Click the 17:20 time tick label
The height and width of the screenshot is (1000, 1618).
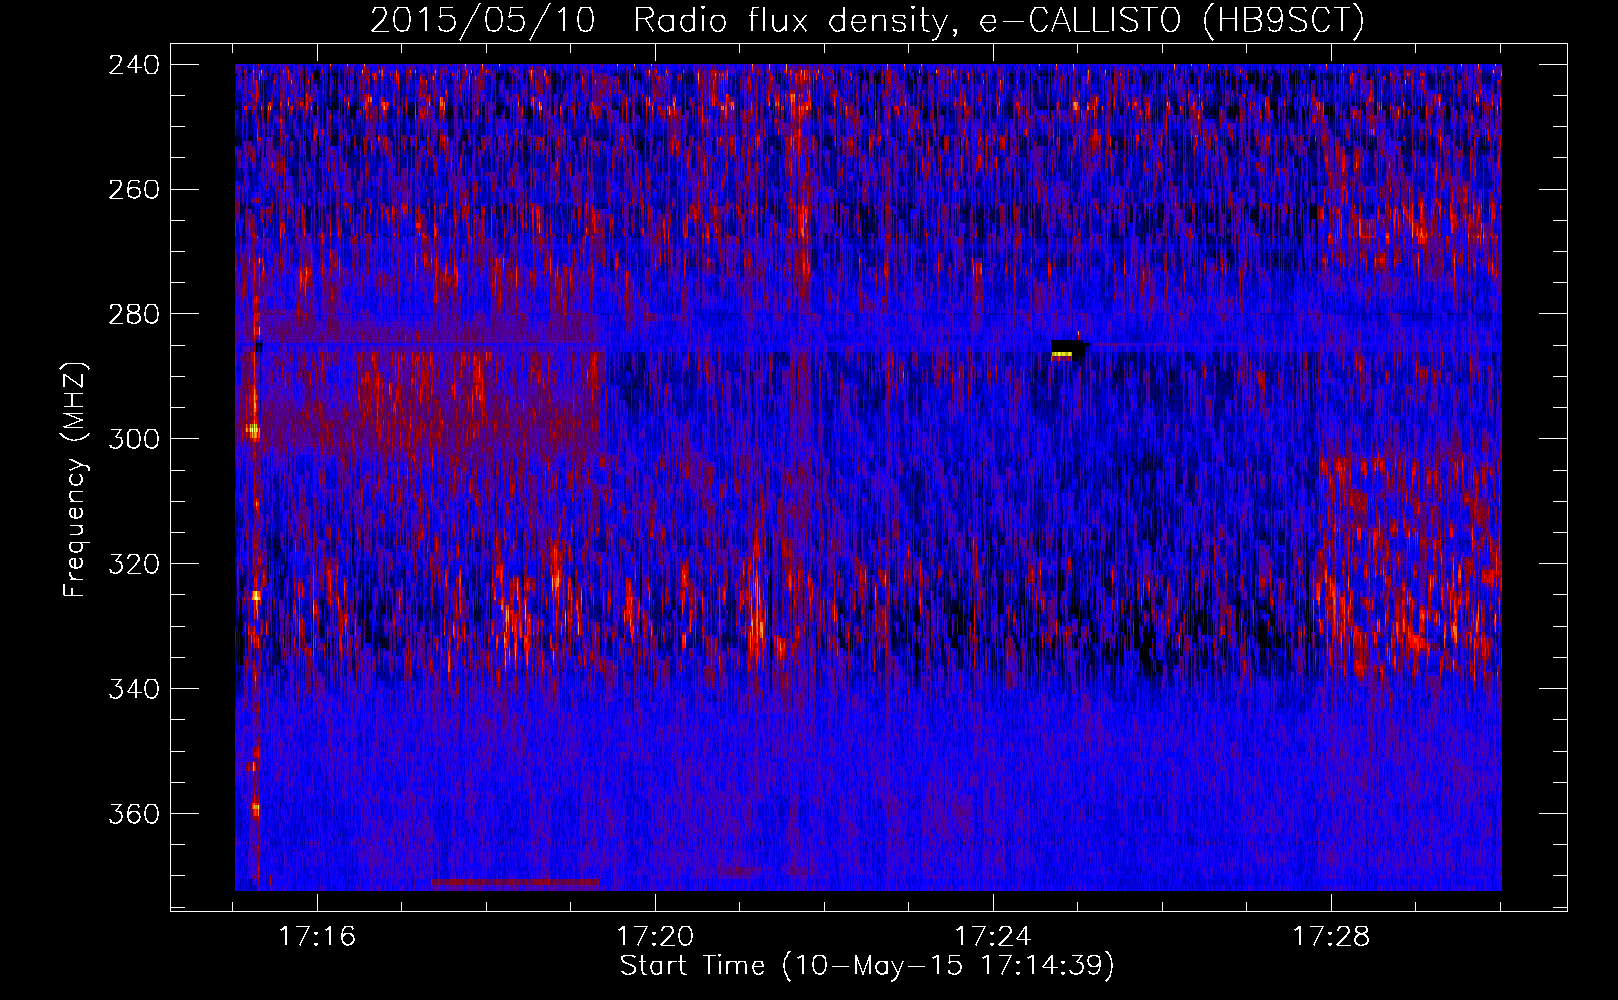(655, 937)
